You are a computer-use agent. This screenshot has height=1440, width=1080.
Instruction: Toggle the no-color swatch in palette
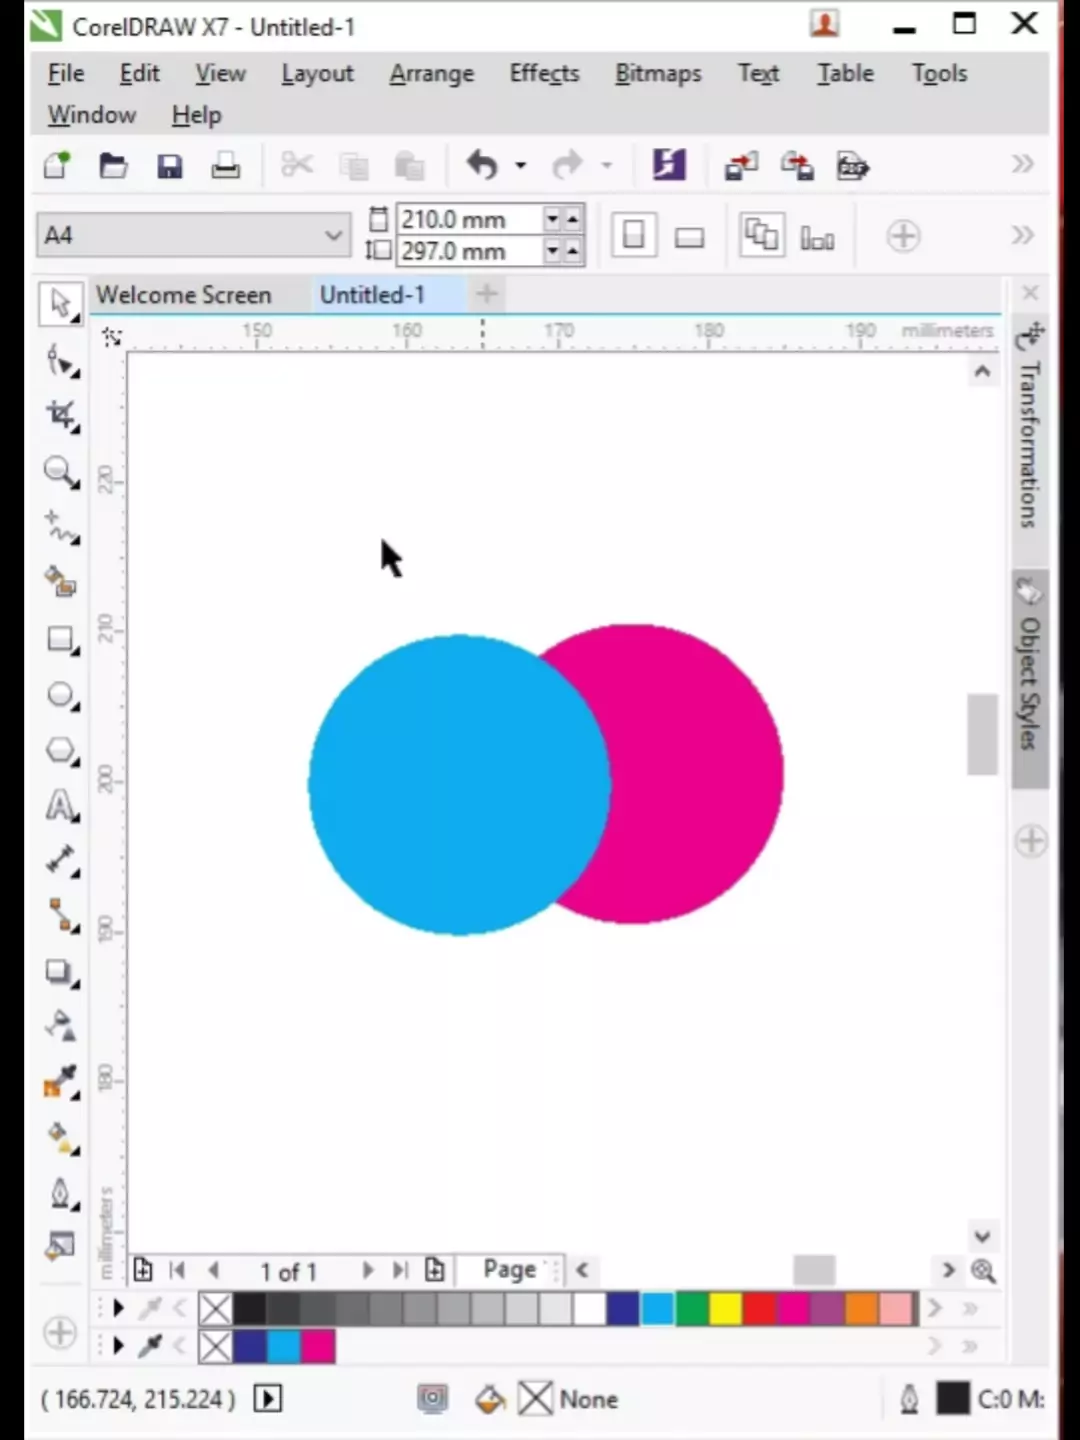215,1308
